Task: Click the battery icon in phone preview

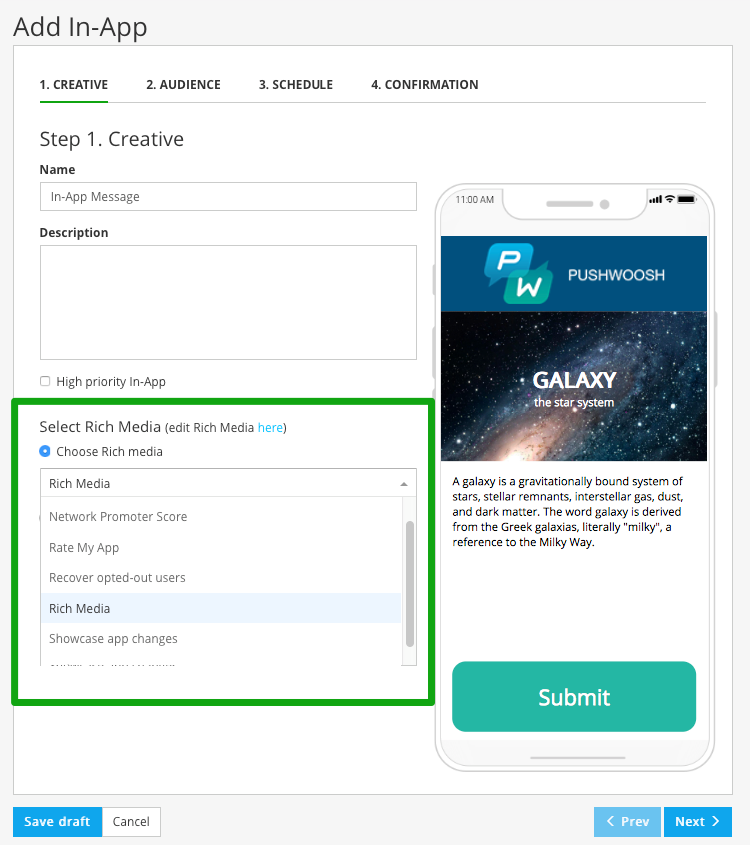Action: coord(687,199)
